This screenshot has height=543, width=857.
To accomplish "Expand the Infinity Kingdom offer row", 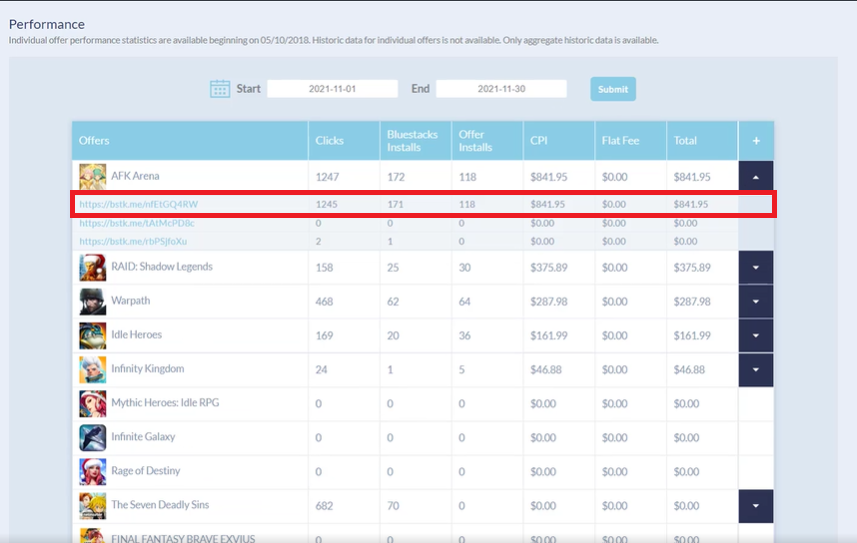I will coord(756,369).
